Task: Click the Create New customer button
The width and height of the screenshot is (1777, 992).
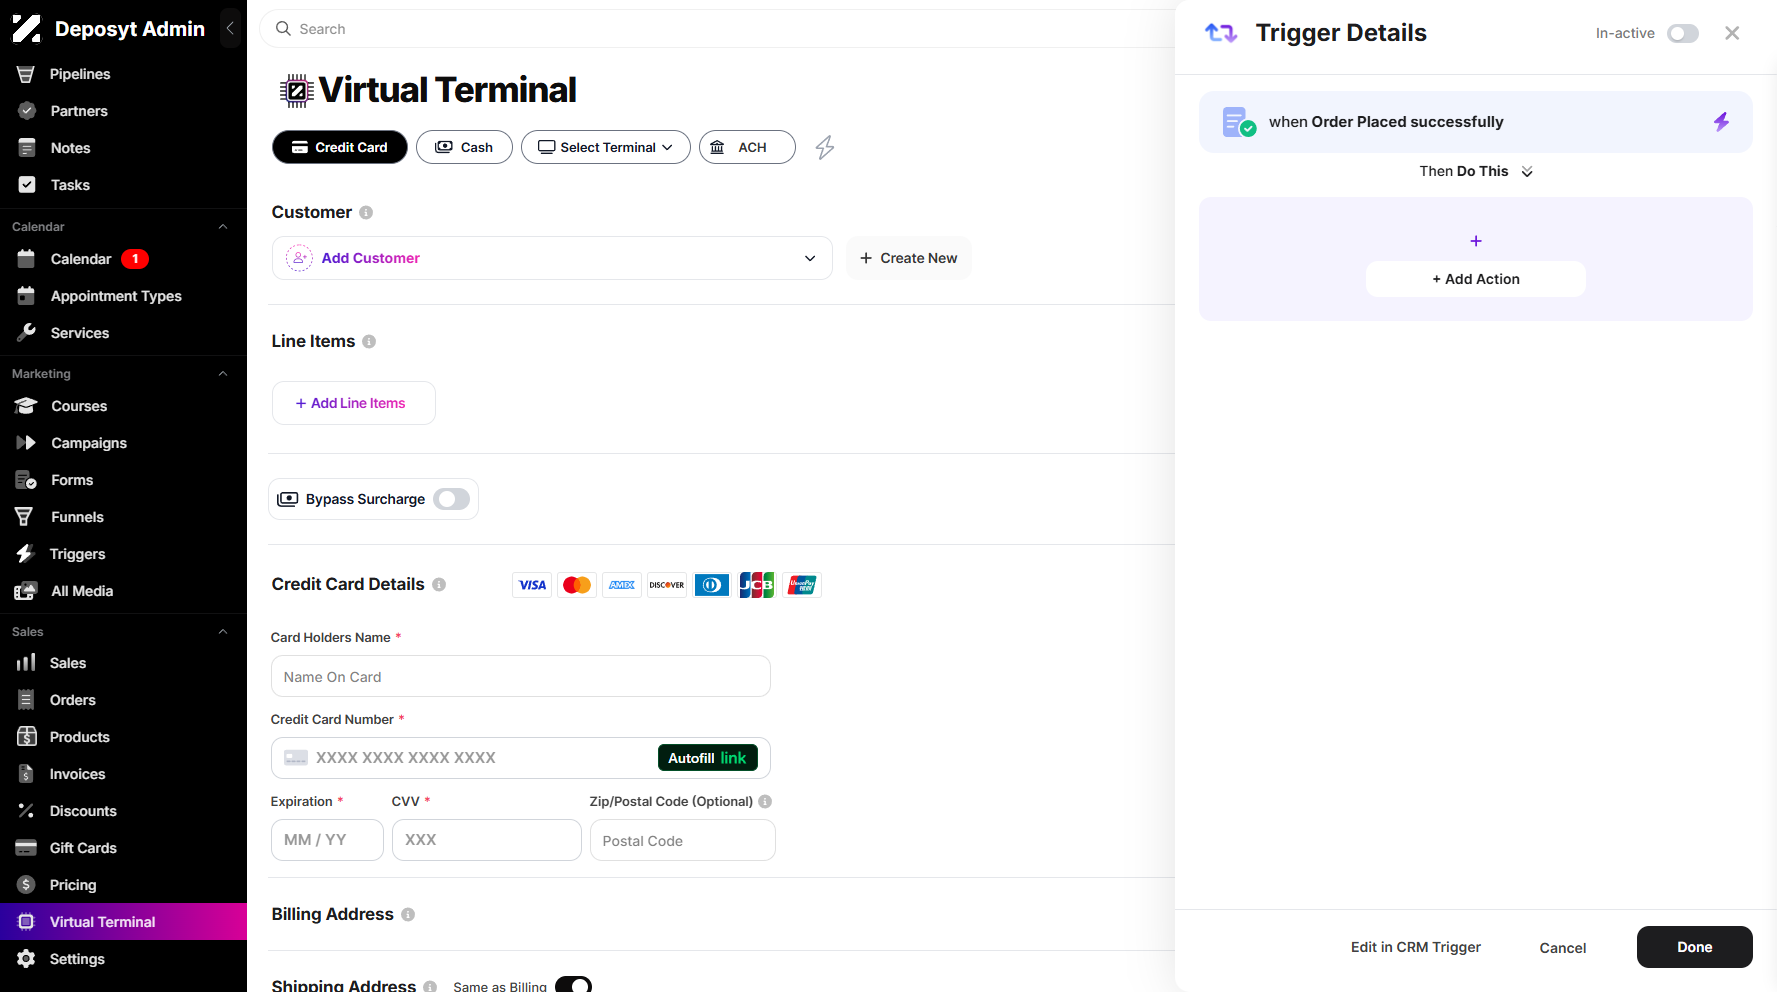Action: 908,258
